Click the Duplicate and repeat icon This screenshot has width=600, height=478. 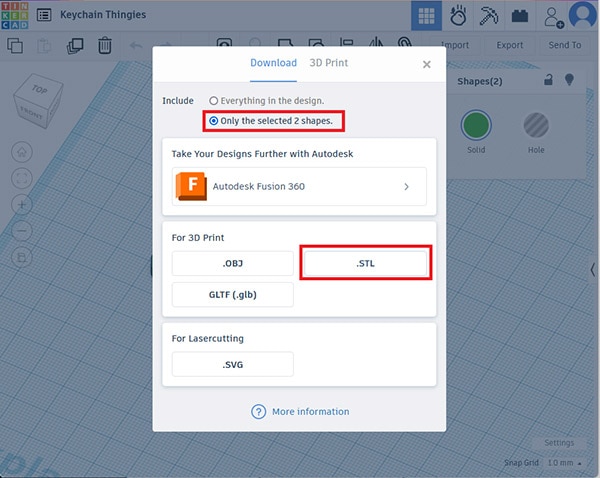75,46
